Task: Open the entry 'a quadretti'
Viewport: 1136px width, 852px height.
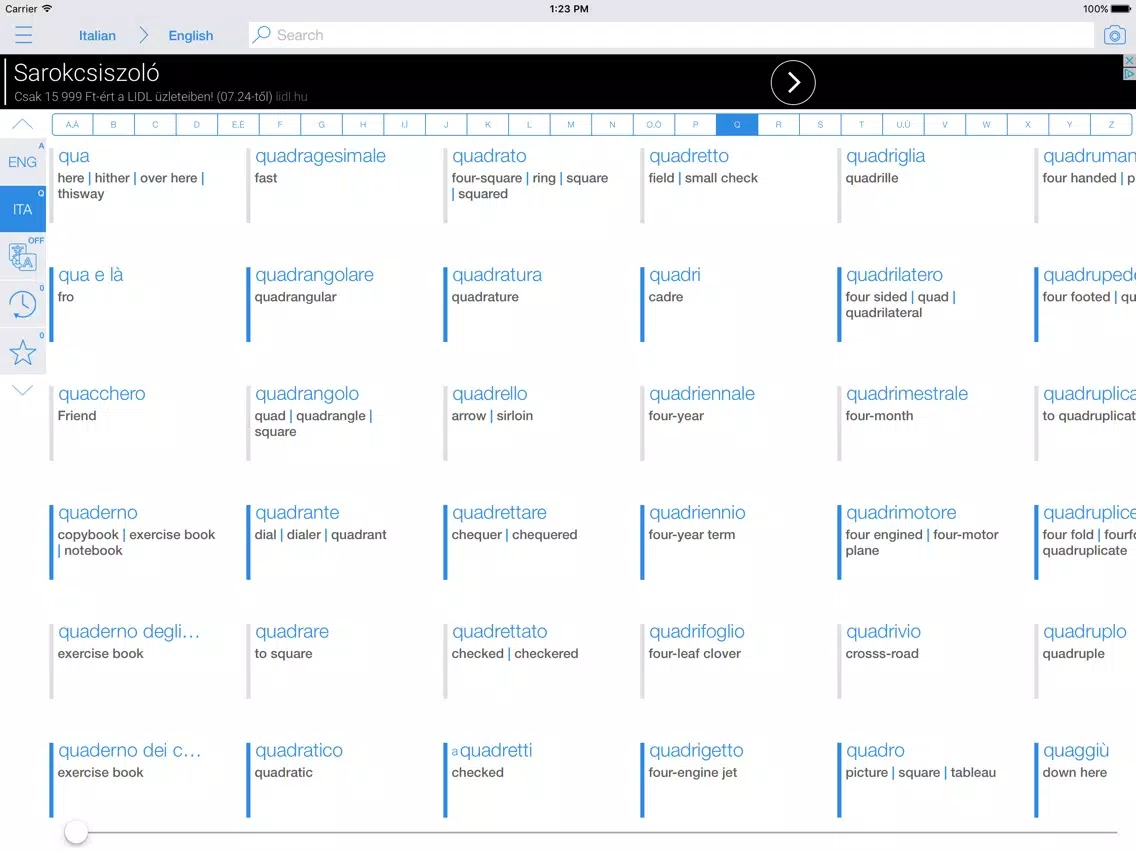Action: (x=492, y=750)
